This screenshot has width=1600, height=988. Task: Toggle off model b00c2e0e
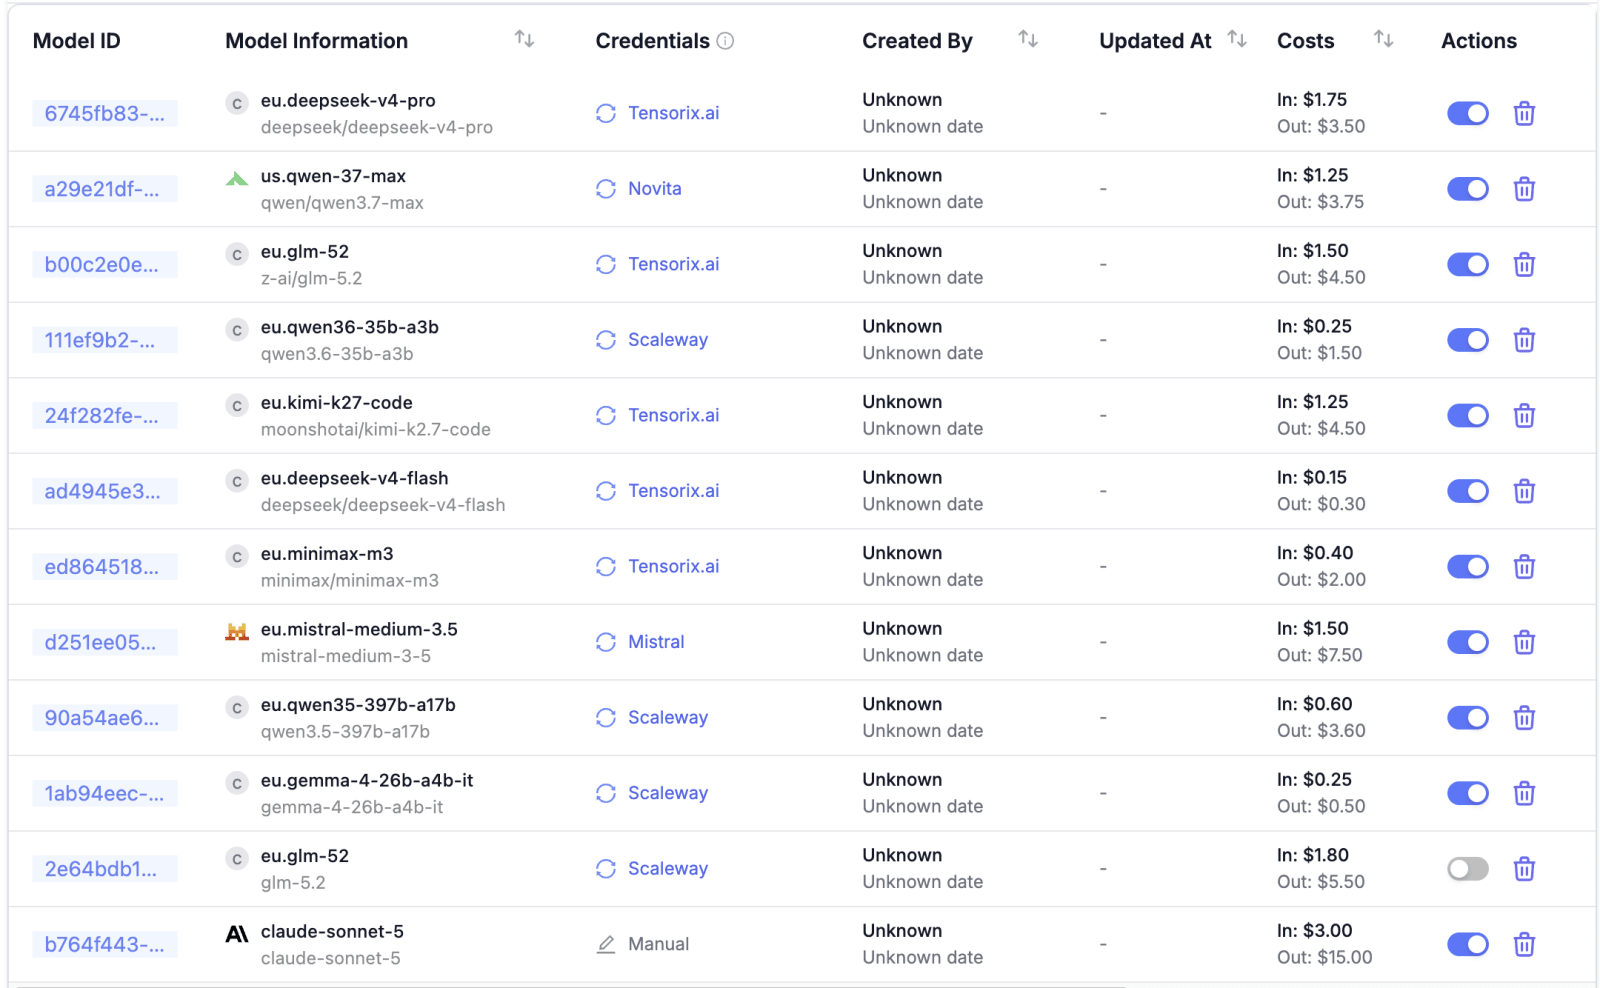click(1468, 265)
